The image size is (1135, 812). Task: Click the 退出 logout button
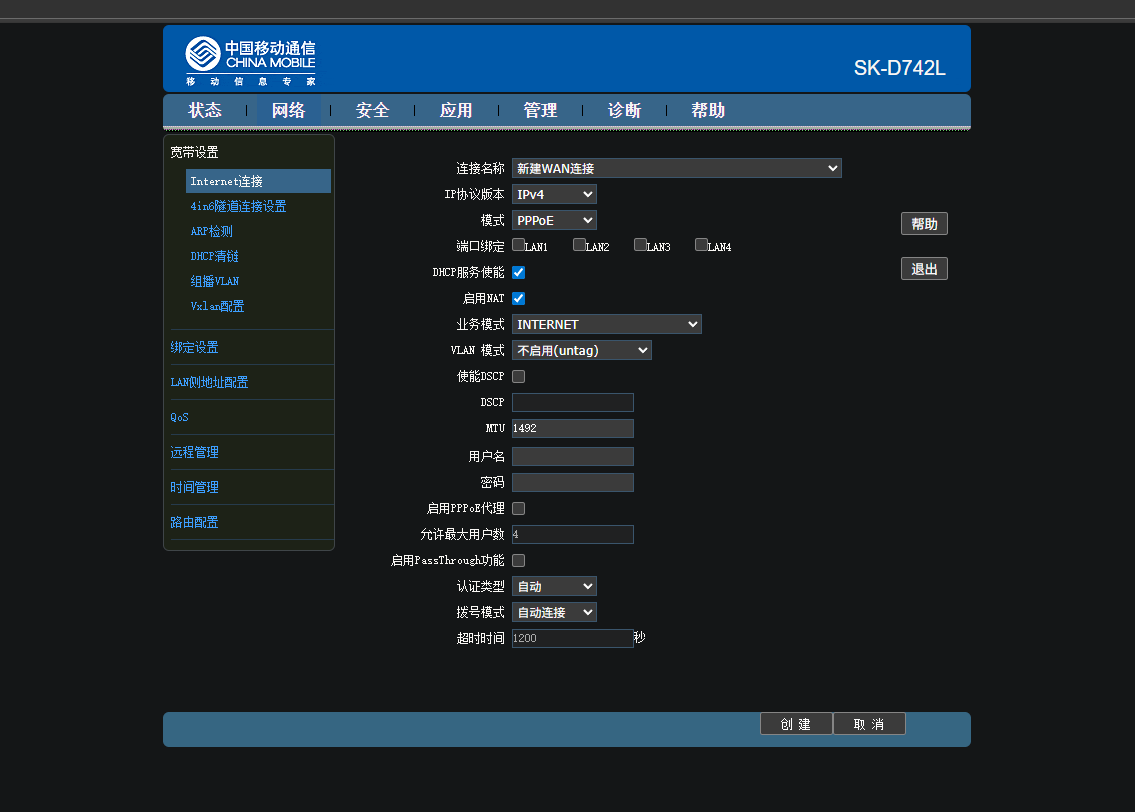pyautogui.click(x=924, y=269)
